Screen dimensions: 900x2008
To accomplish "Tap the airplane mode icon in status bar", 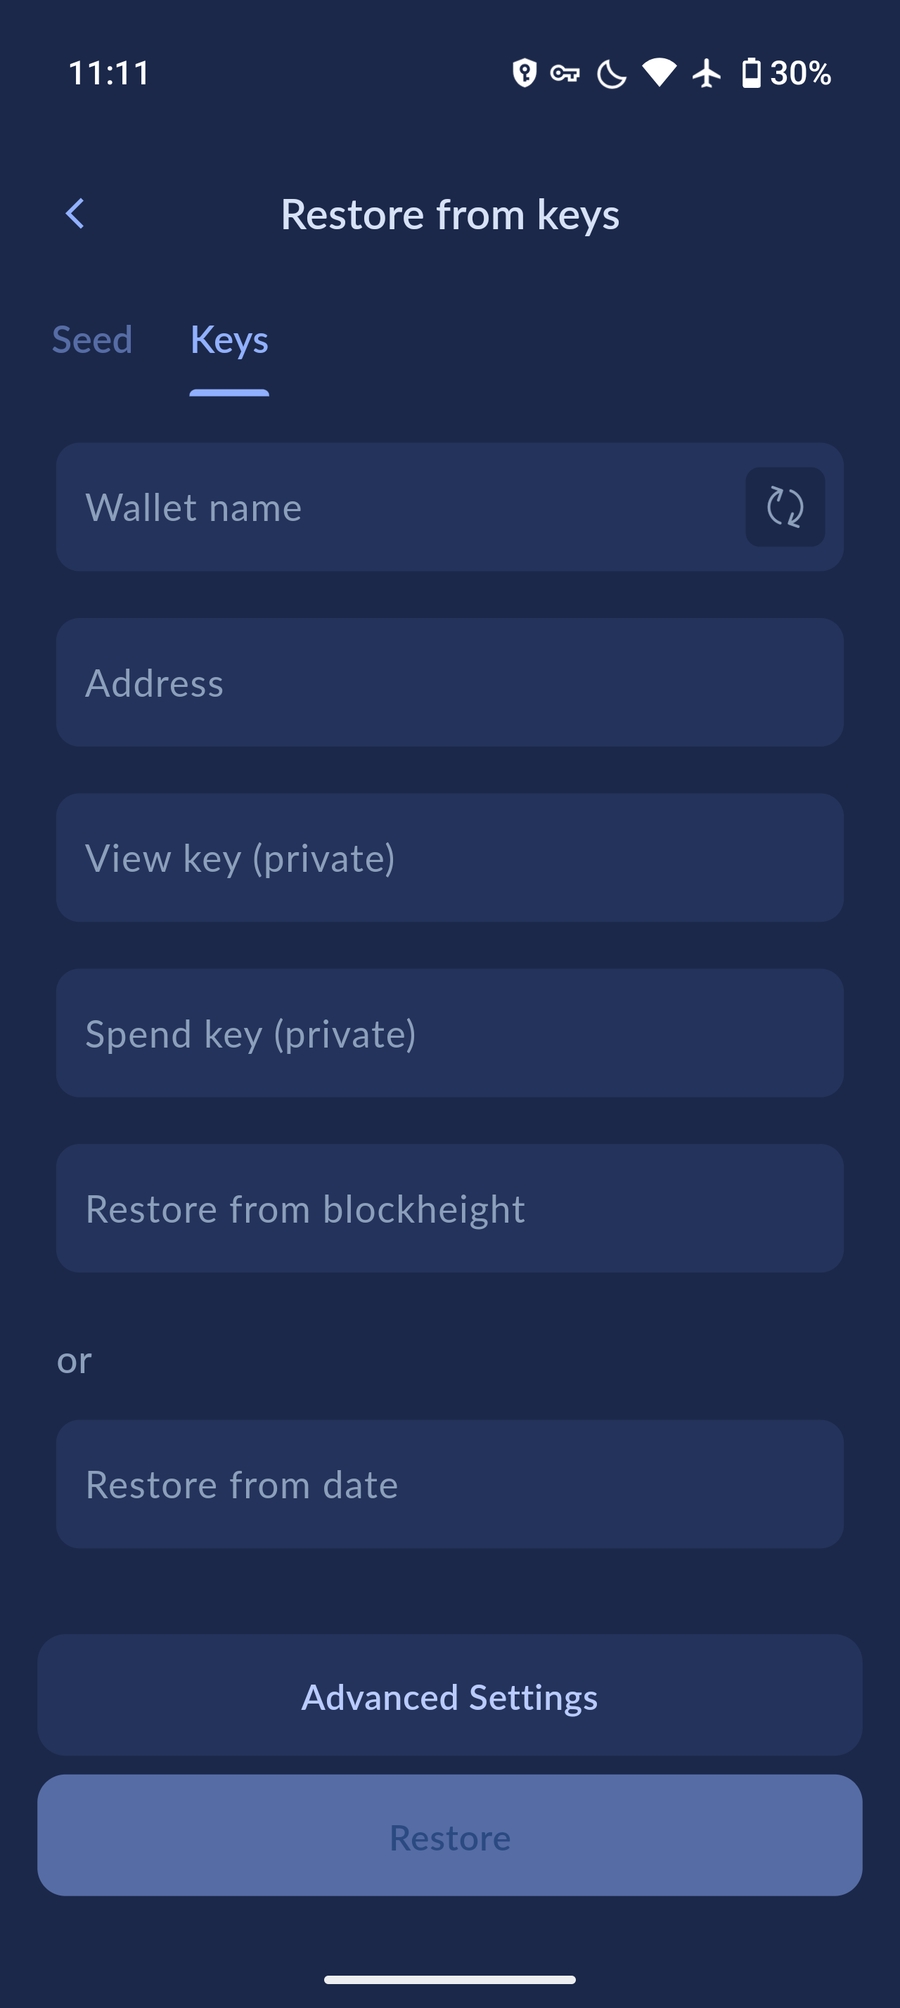I will [707, 73].
